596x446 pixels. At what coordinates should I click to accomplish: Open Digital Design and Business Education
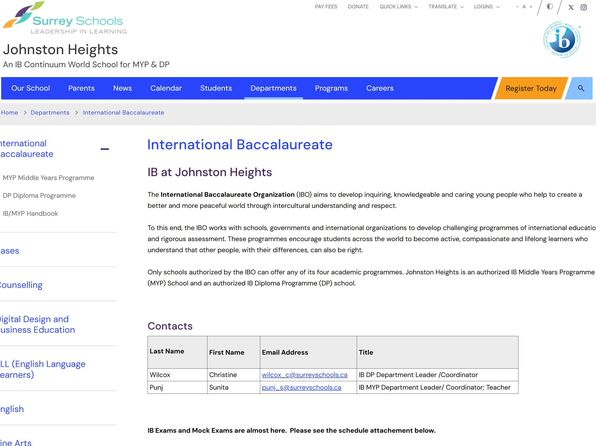coord(37,324)
